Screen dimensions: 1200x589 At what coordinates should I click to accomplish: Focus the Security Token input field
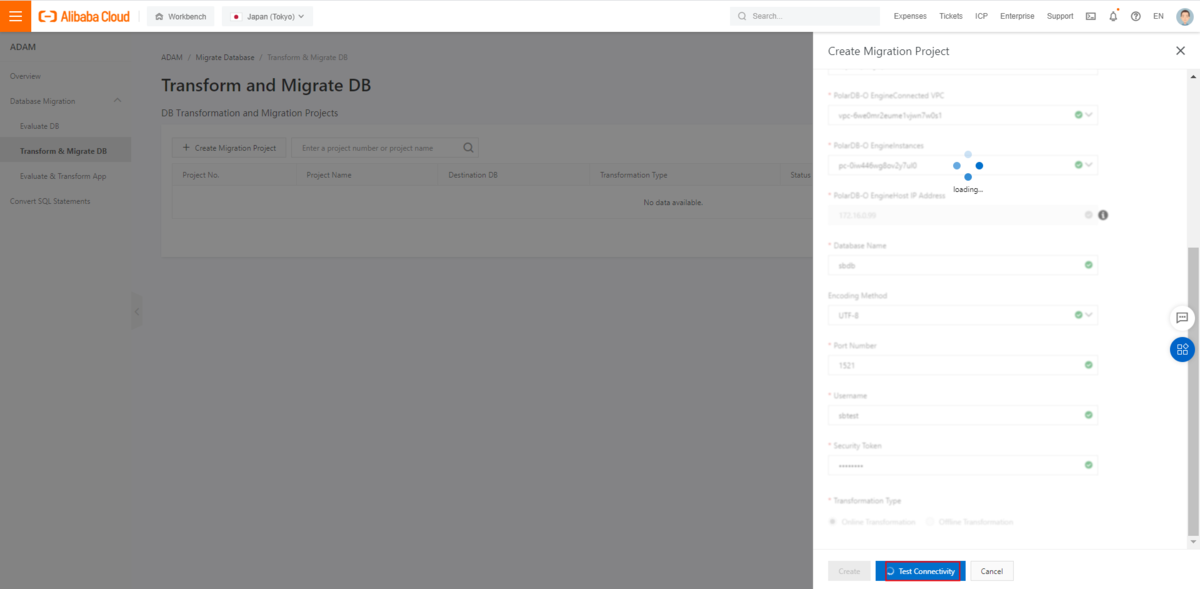coord(963,465)
